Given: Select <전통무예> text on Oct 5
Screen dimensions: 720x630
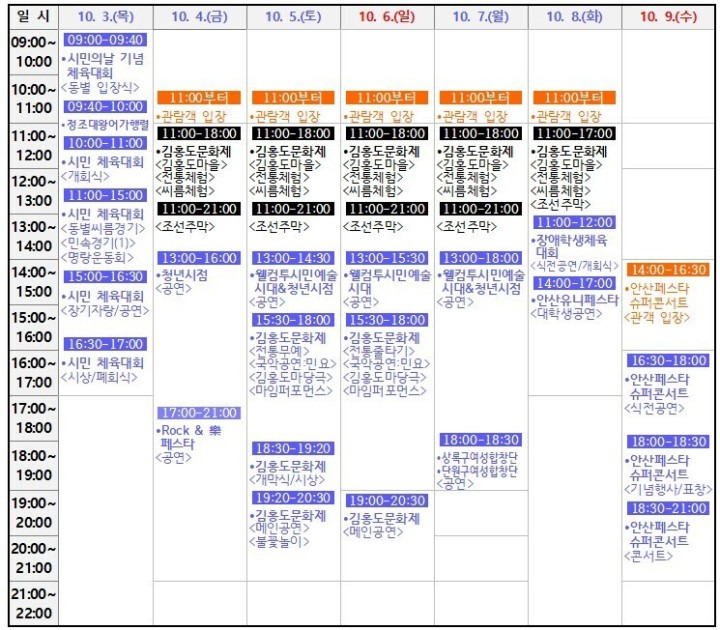Looking at the screenshot, I should (x=280, y=351).
